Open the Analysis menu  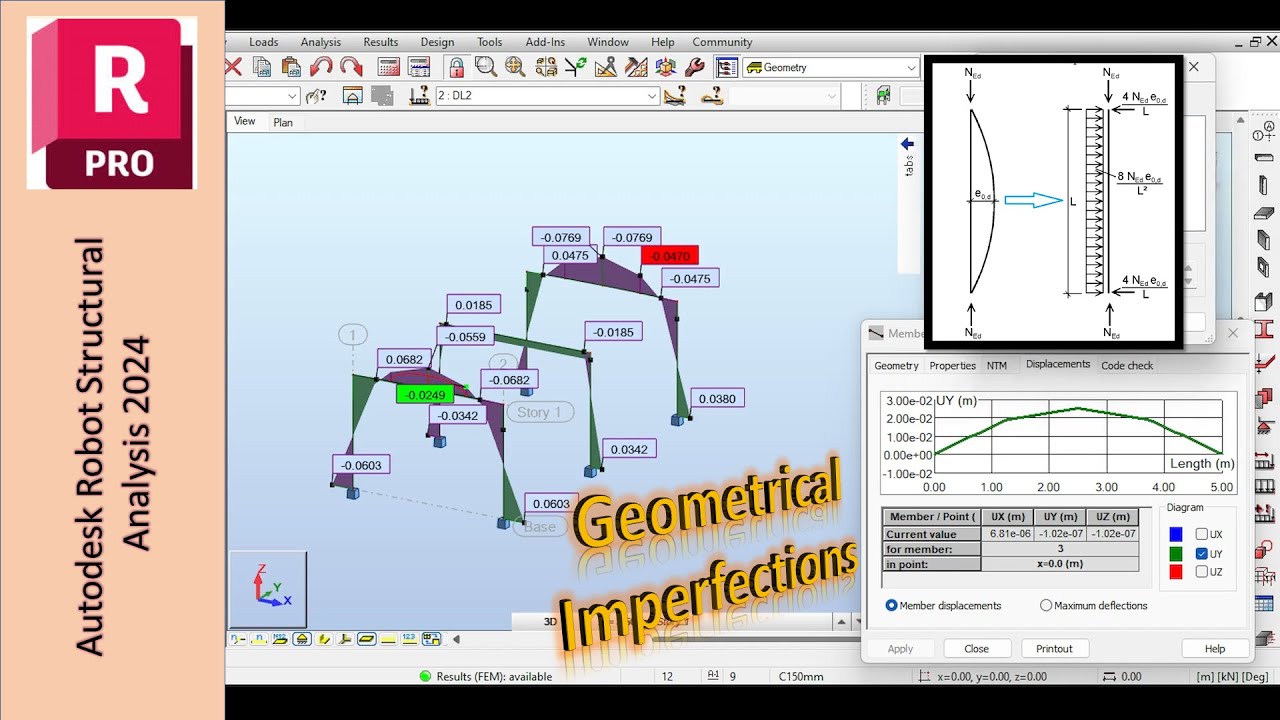click(321, 42)
